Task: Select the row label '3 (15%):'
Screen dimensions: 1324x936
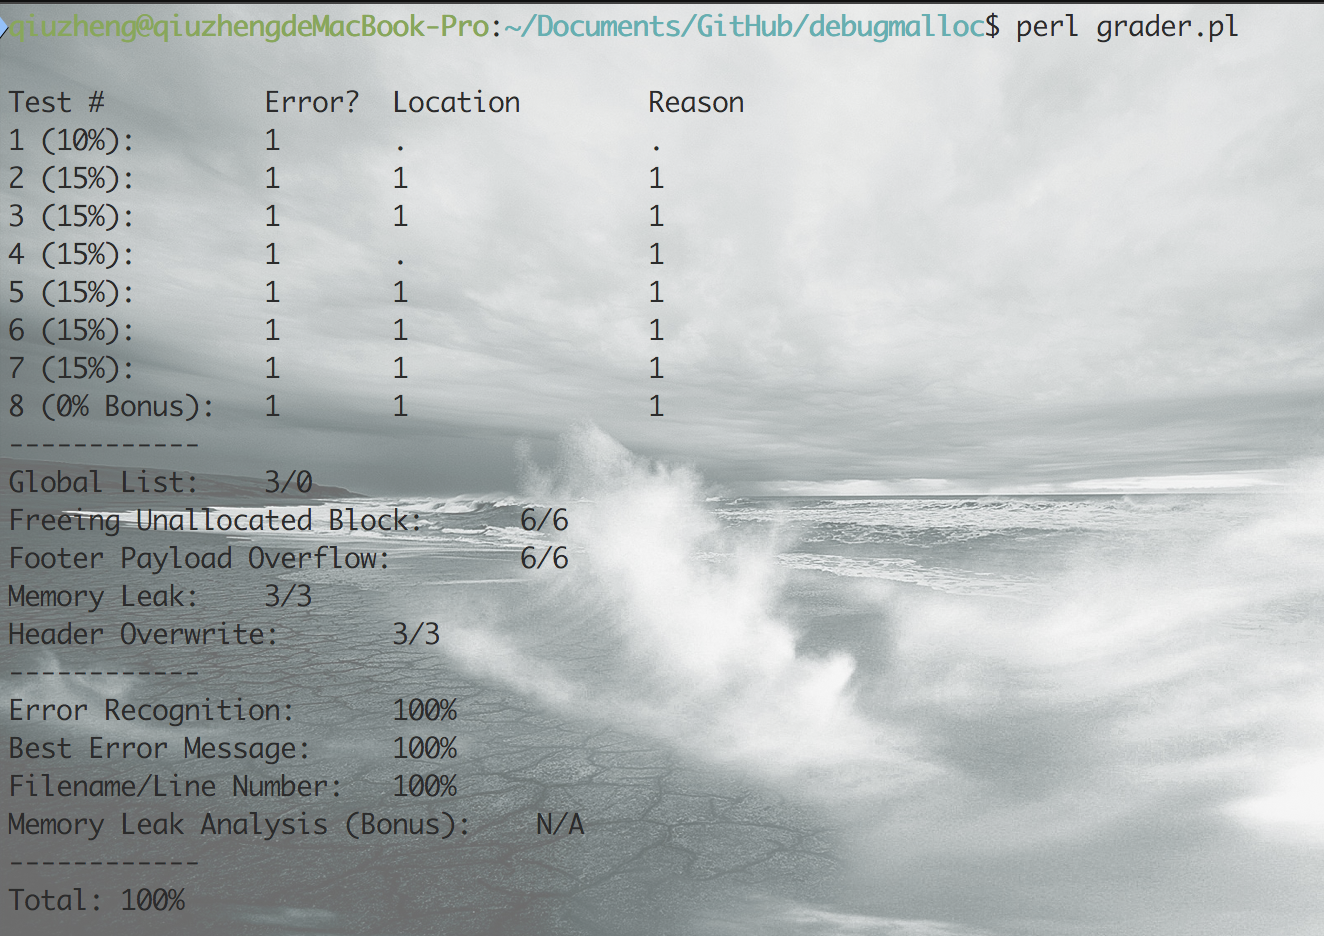Action: pos(72,216)
